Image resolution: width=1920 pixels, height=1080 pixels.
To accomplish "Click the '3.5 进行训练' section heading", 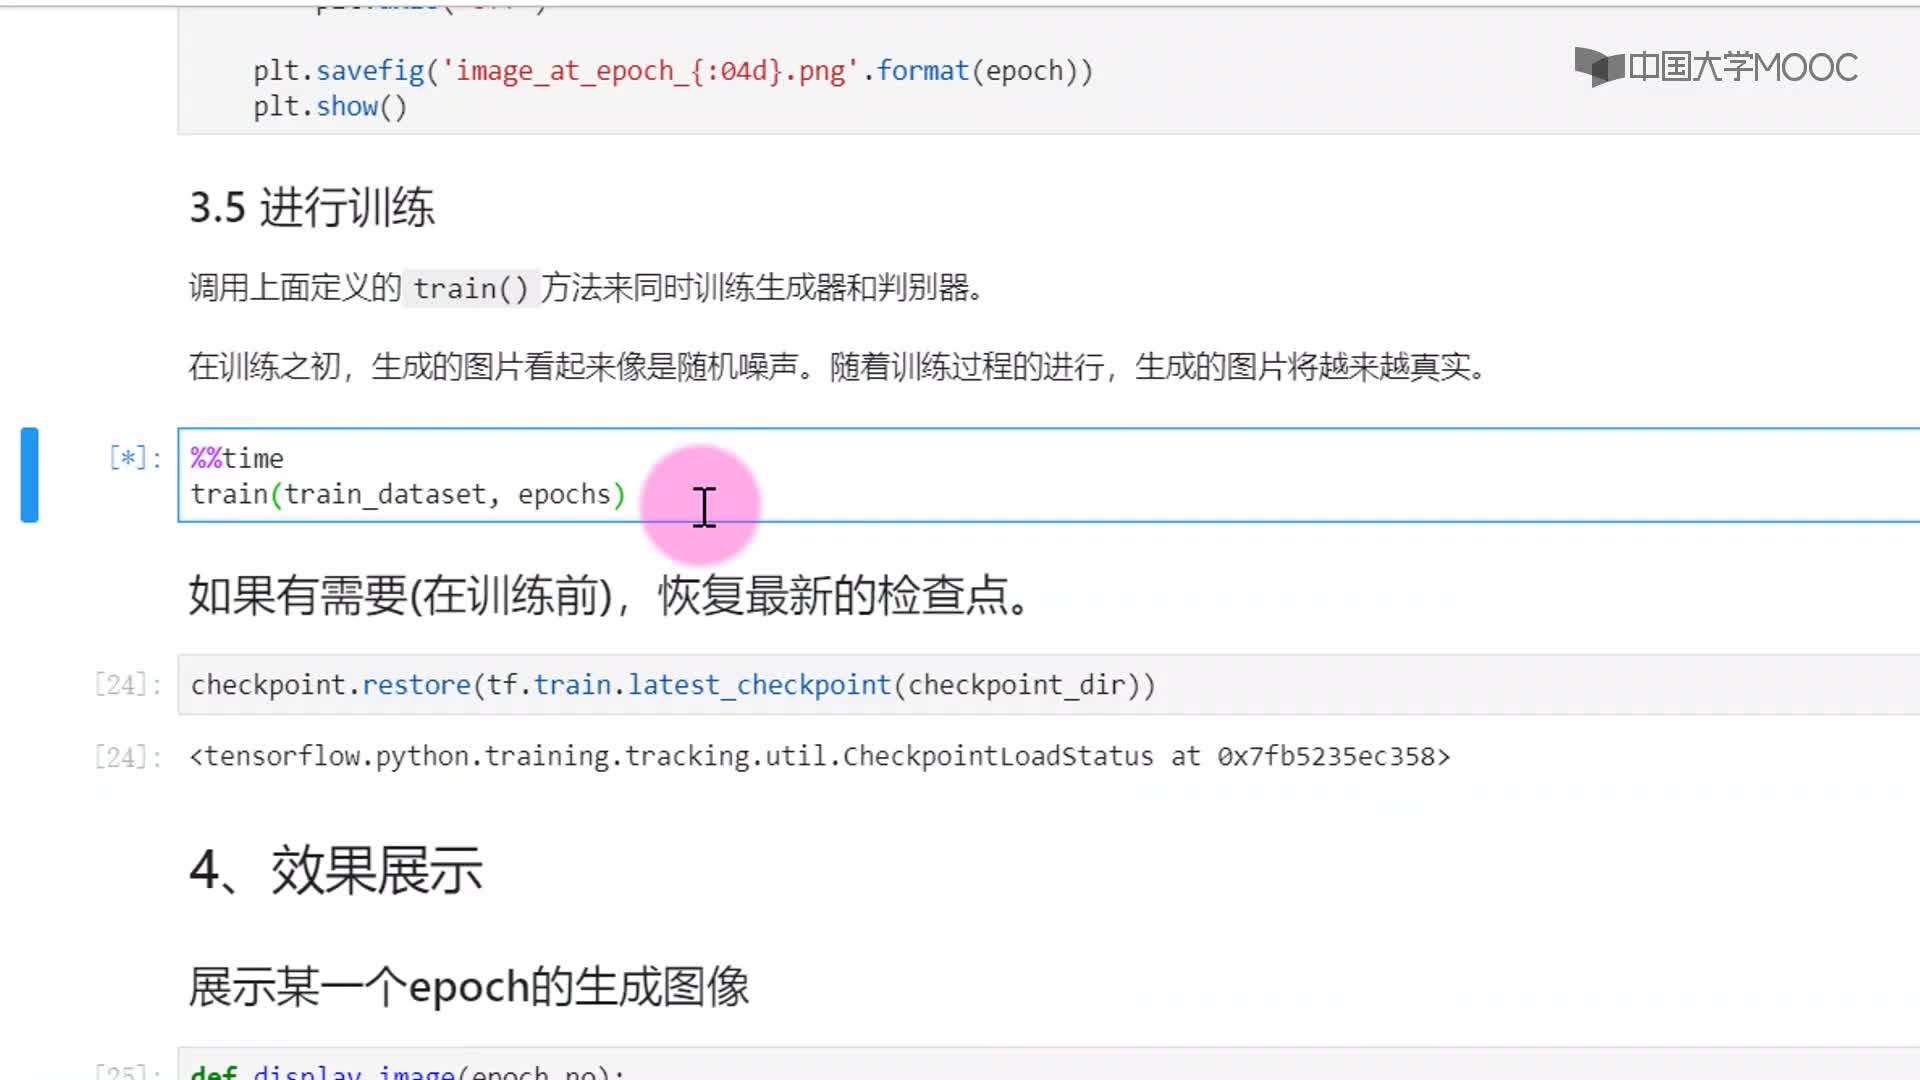I will point(312,208).
